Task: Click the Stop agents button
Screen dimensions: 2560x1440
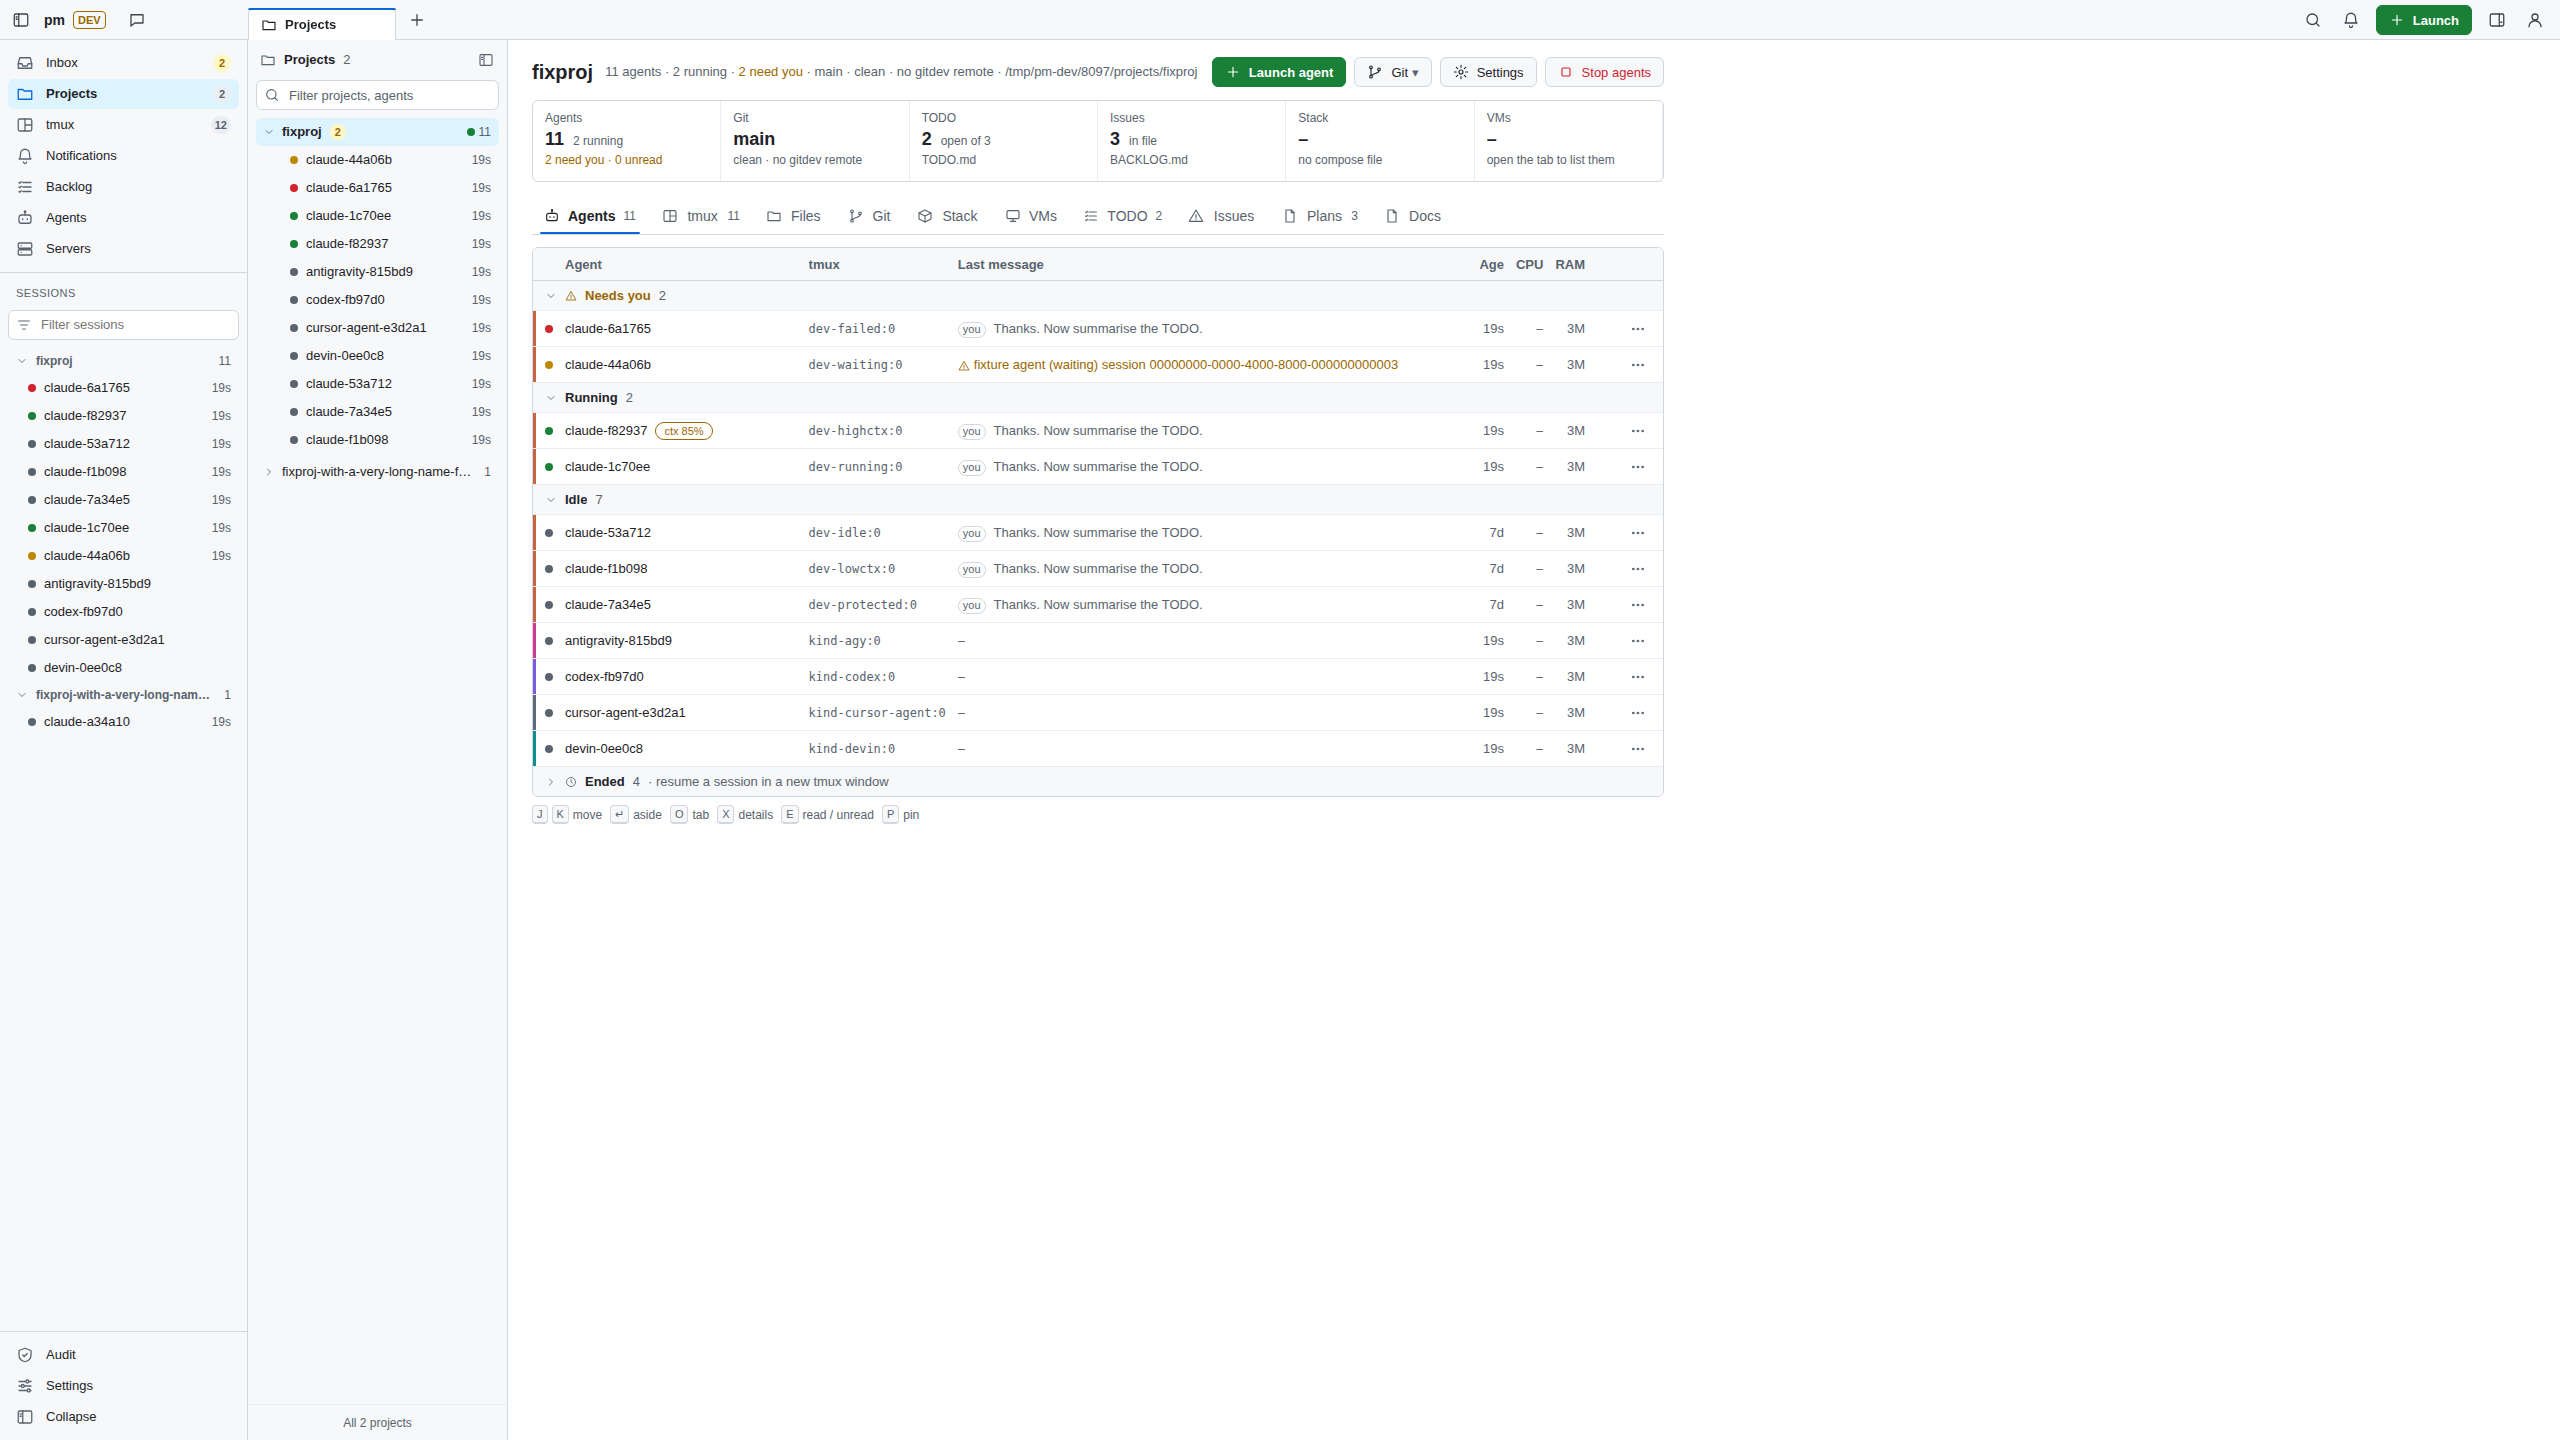Action: [1604, 72]
